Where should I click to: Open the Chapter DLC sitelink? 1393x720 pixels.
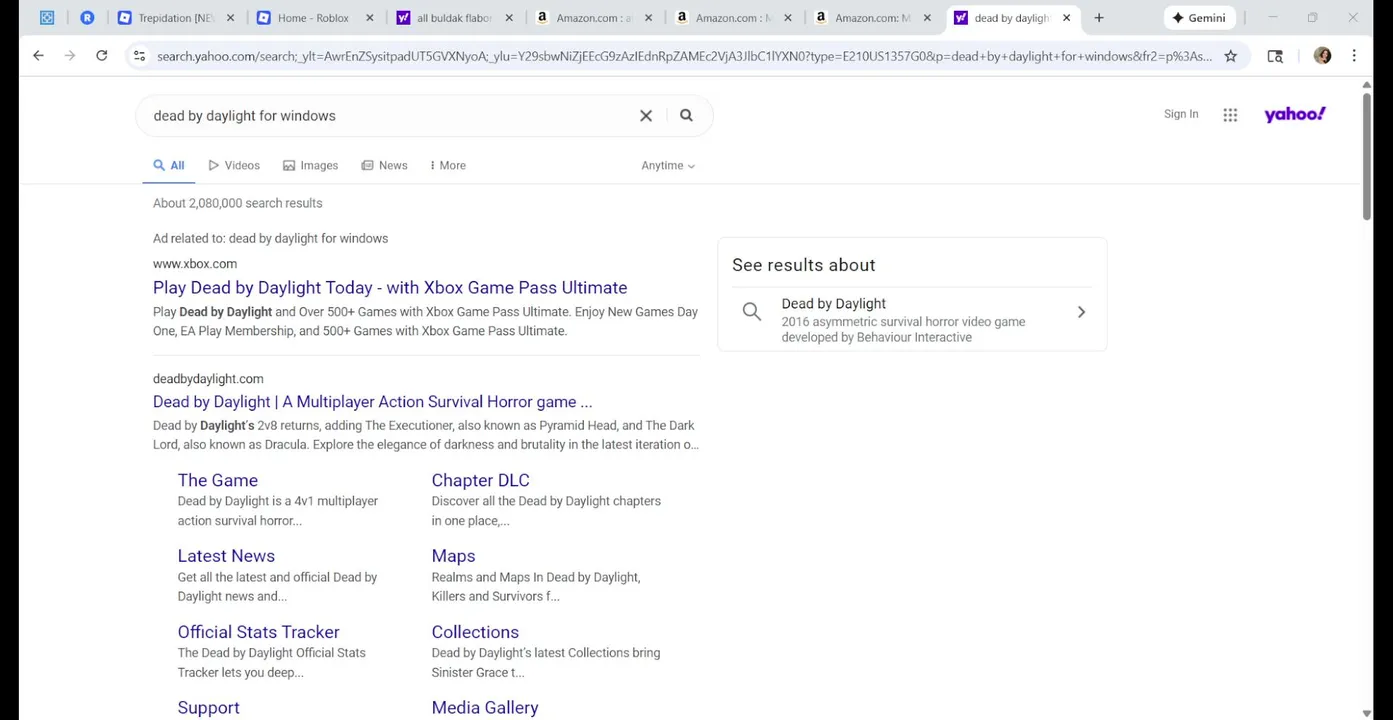[480, 481]
